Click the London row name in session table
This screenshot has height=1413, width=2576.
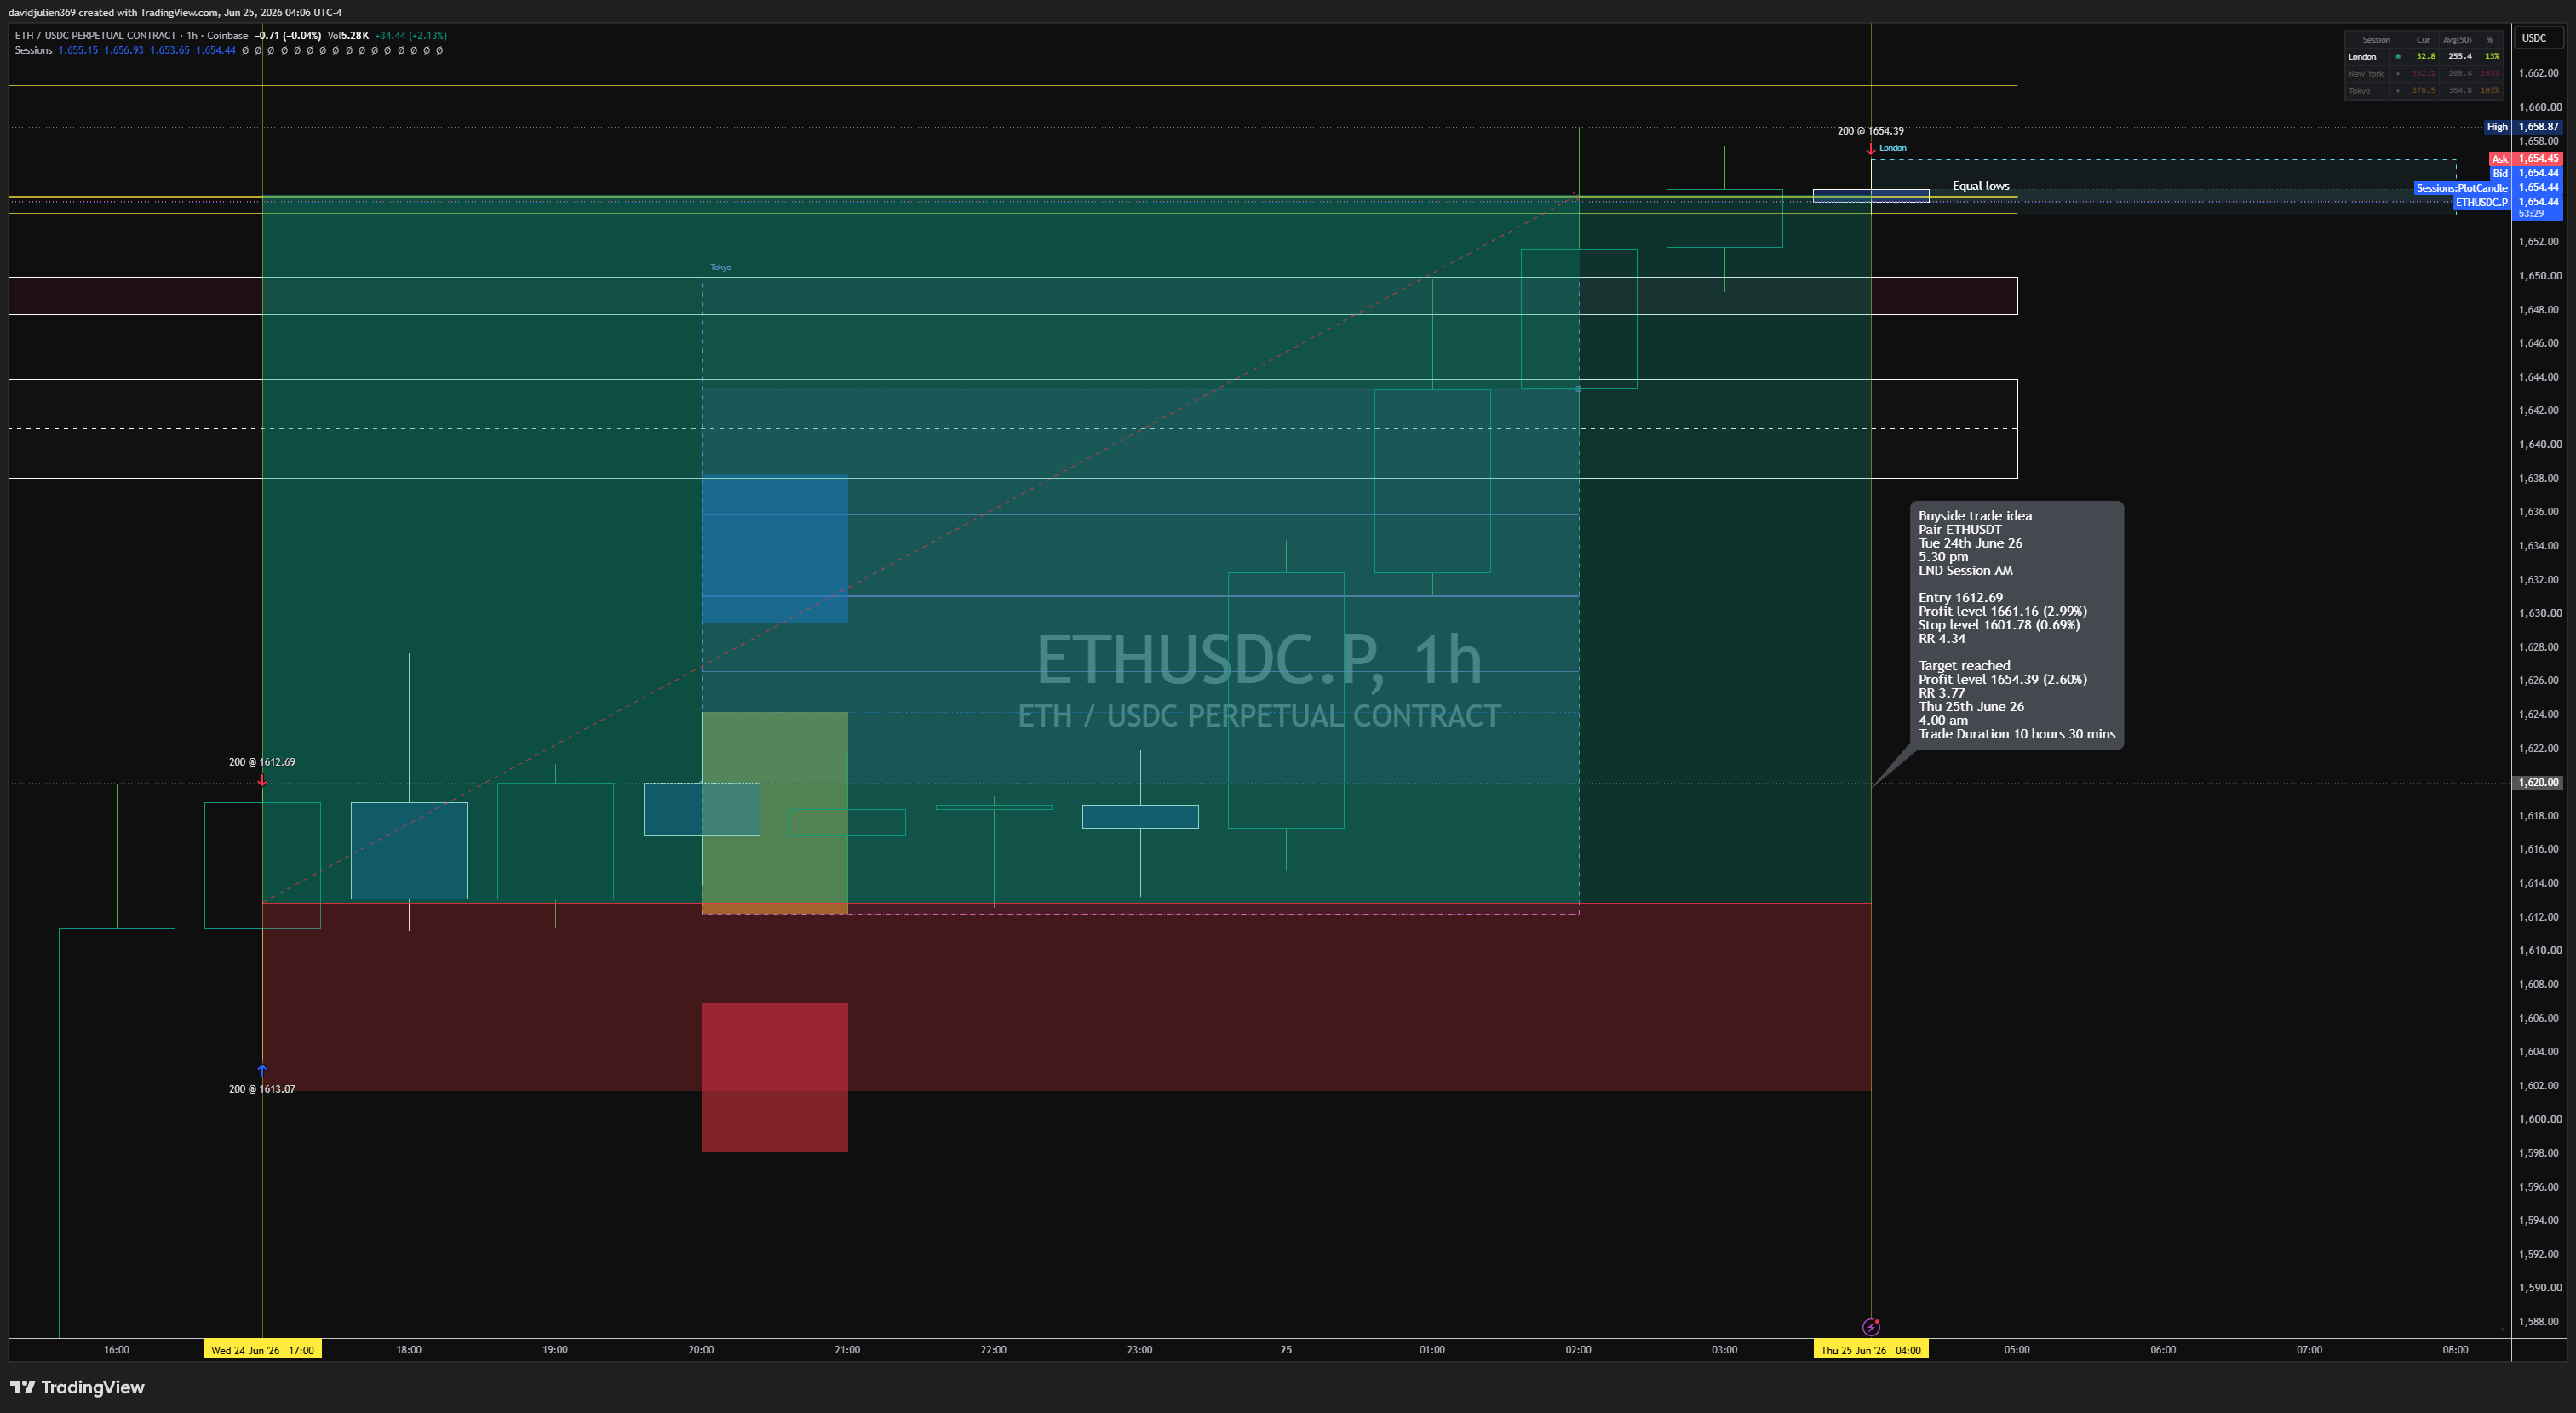2362,57
